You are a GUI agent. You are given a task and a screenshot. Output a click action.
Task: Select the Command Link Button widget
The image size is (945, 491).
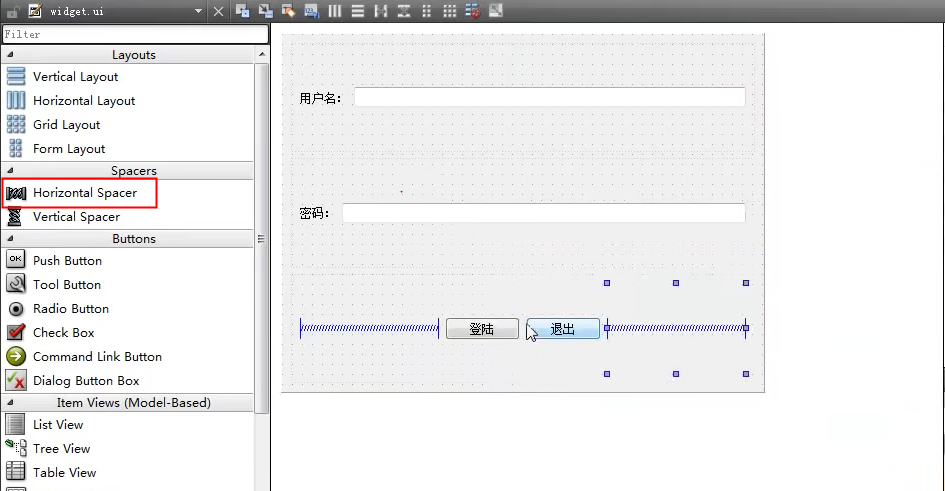128,357
